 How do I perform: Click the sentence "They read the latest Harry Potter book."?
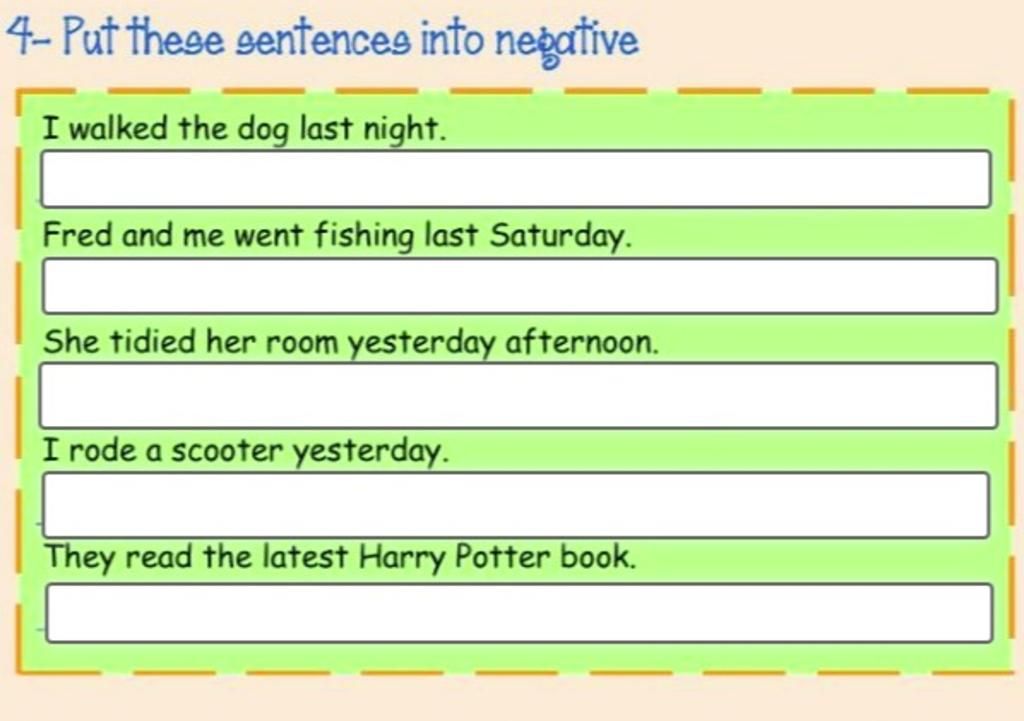340,558
